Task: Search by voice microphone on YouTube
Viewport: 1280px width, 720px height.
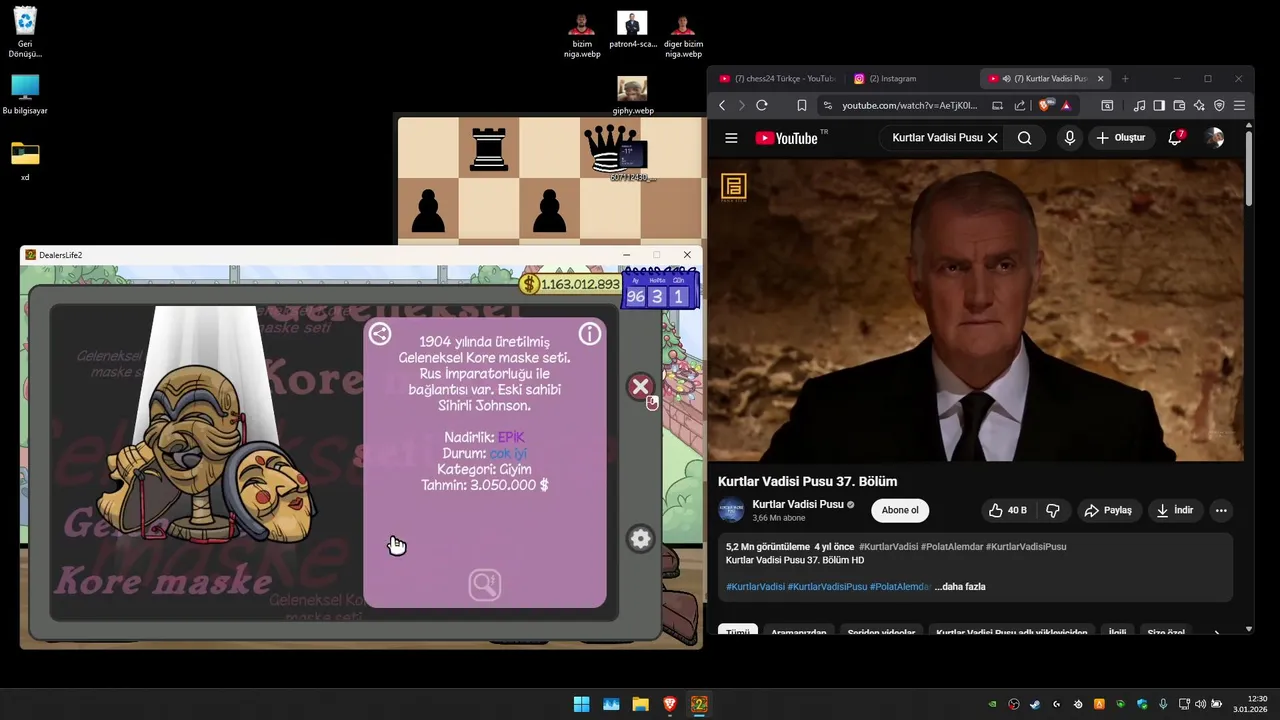Action: [1070, 138]
